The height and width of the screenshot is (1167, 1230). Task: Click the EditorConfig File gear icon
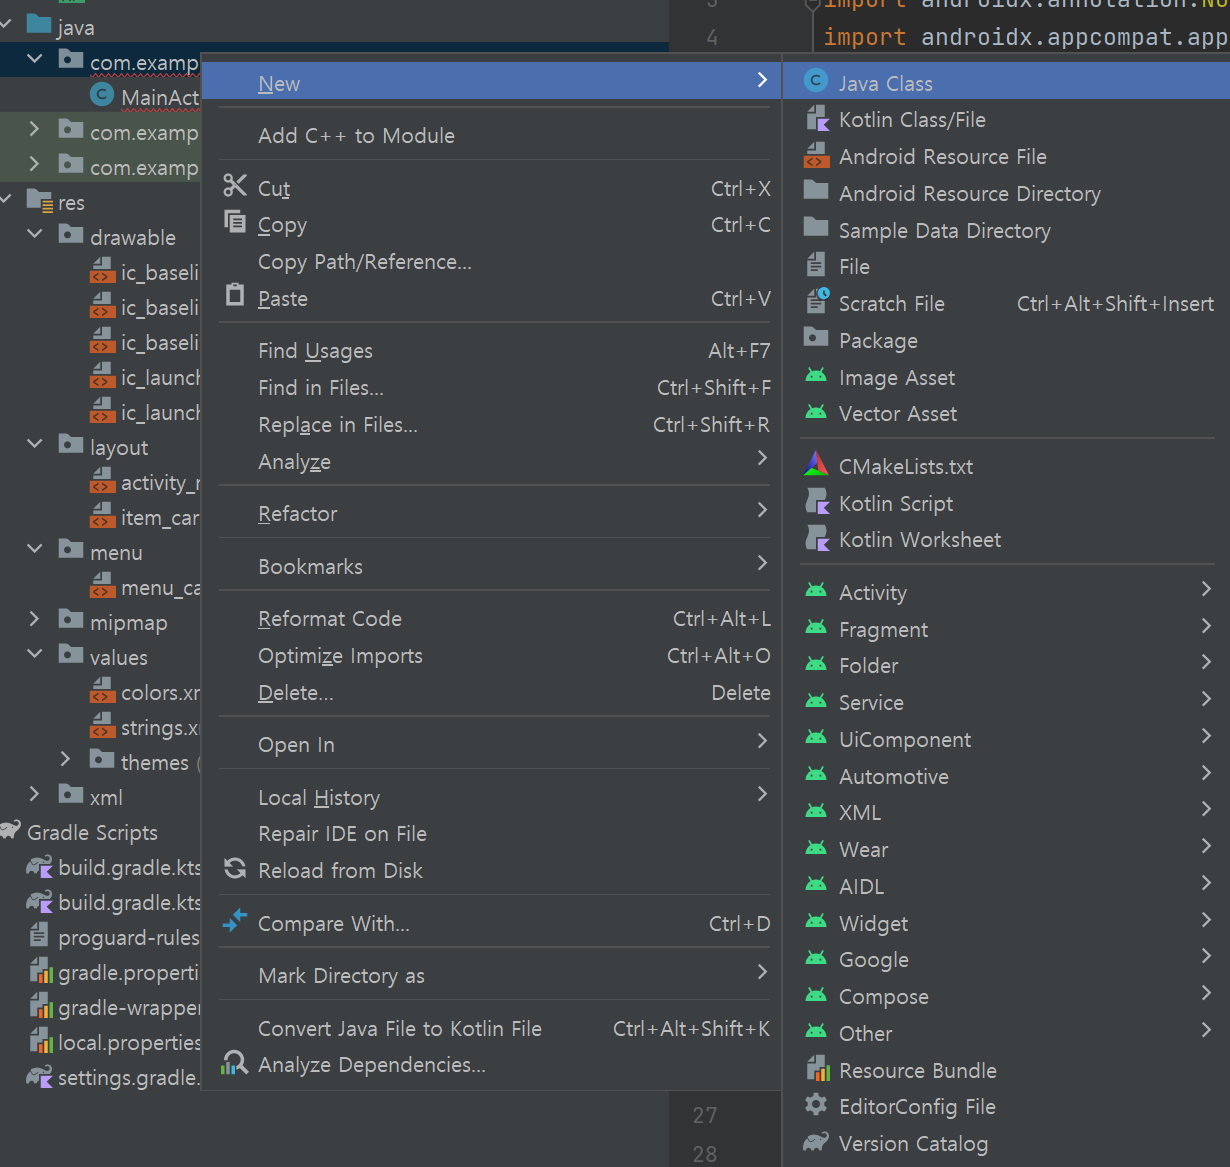pyautogui.click(x=816, y=1105)
